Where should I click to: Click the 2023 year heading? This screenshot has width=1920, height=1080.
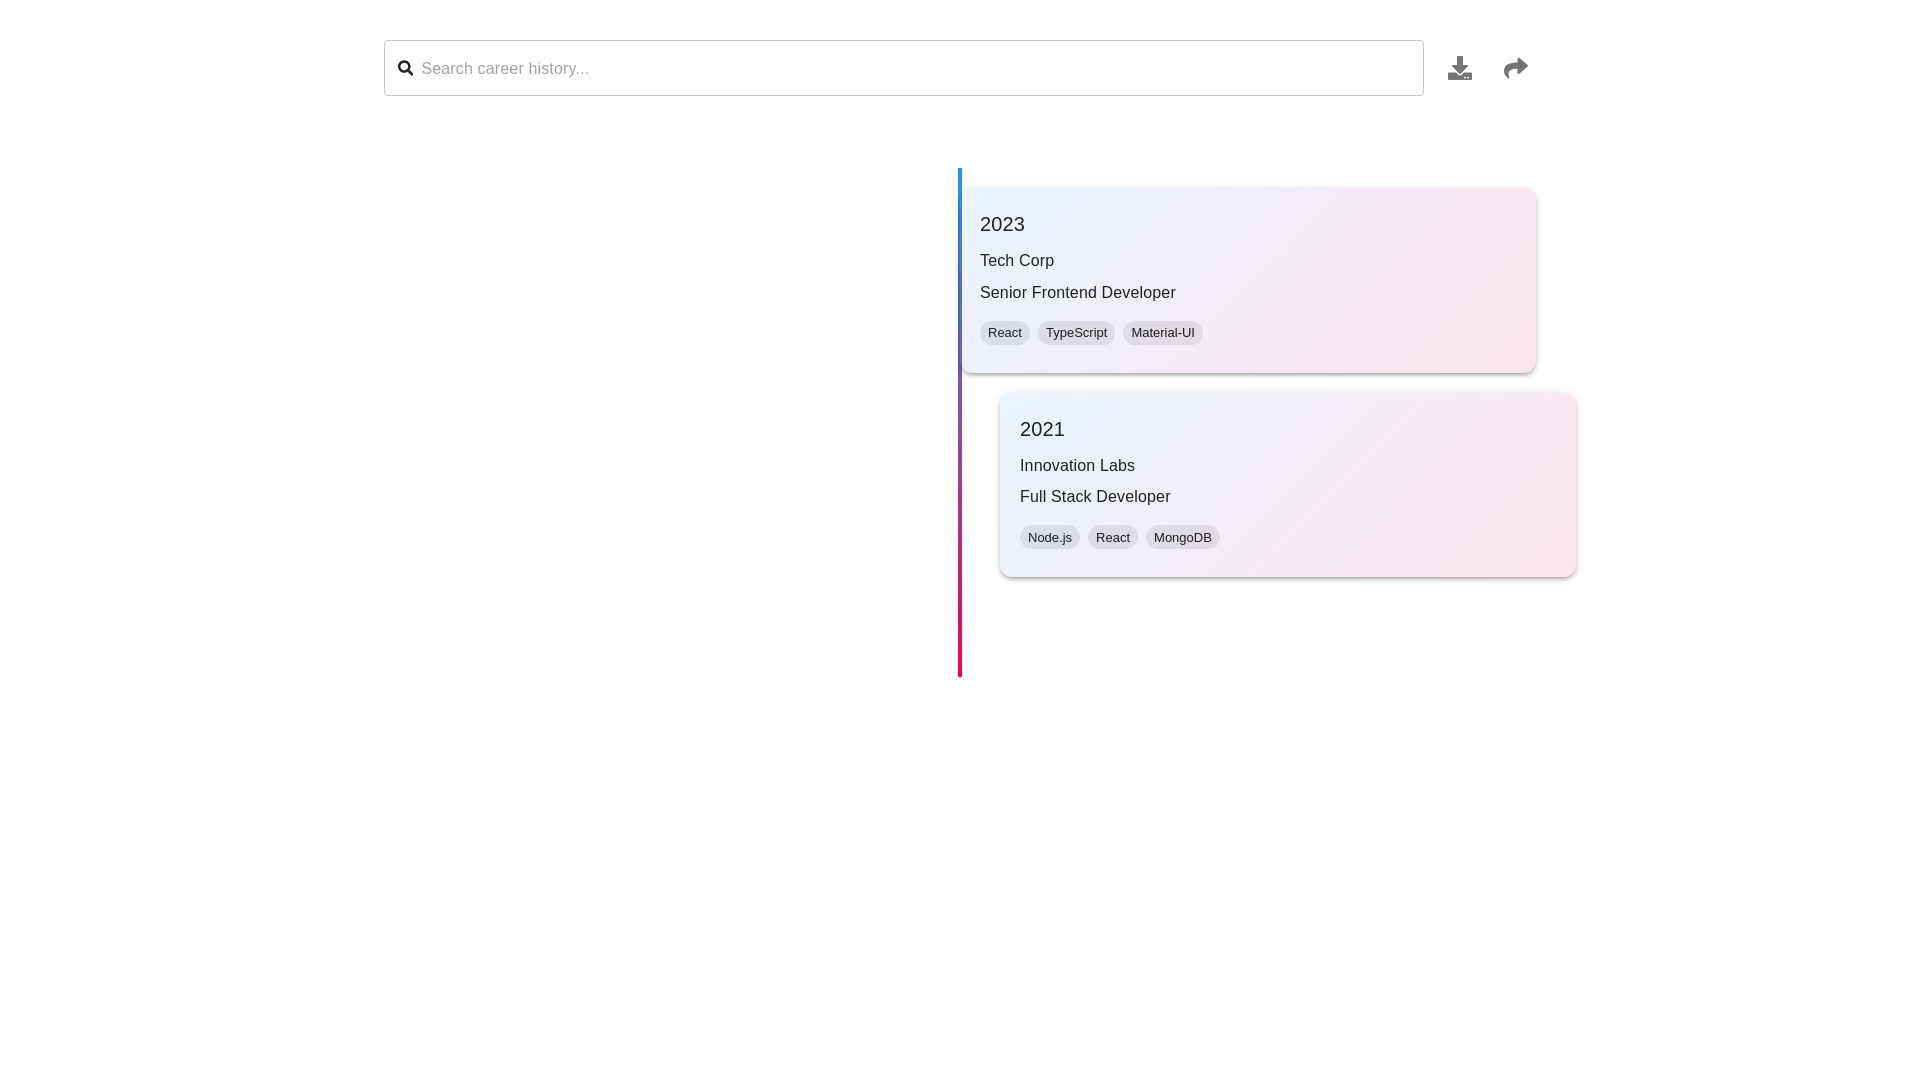click(1001, 224)
